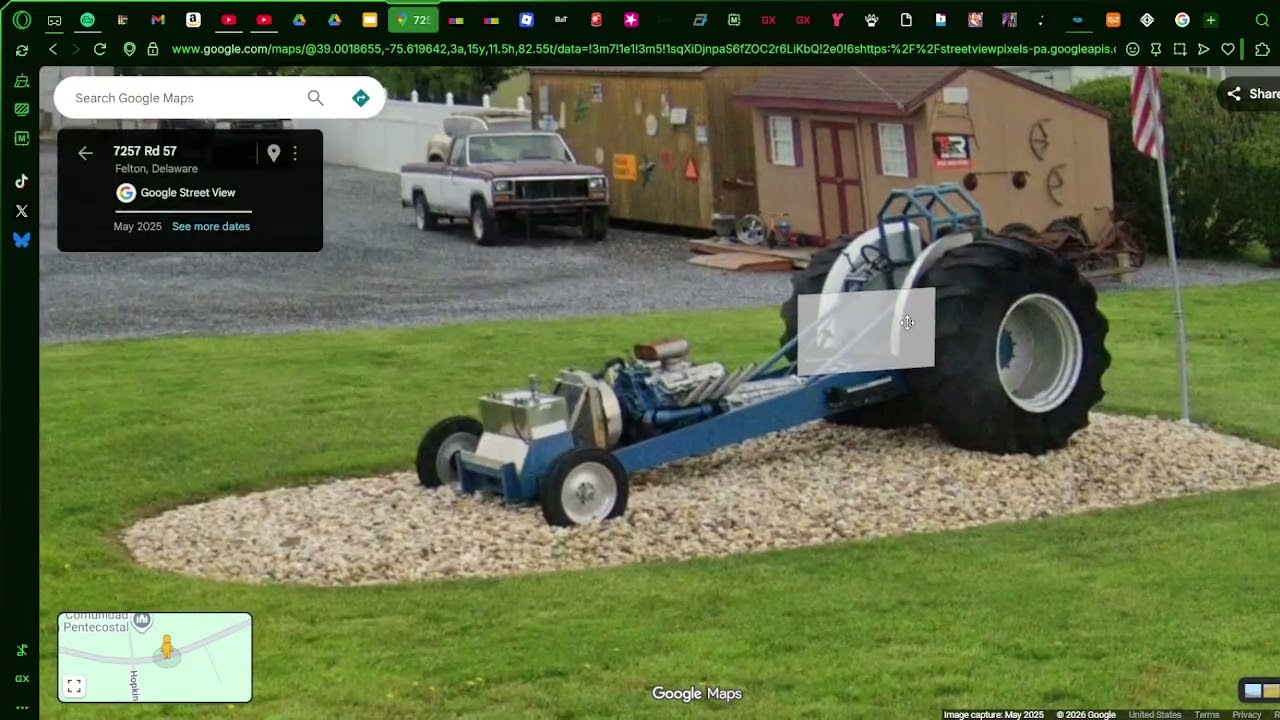Open the M chip sidebar icon
Image resolution: width=1280 pixels, height=720 pixels.
[x=22, y=138]
